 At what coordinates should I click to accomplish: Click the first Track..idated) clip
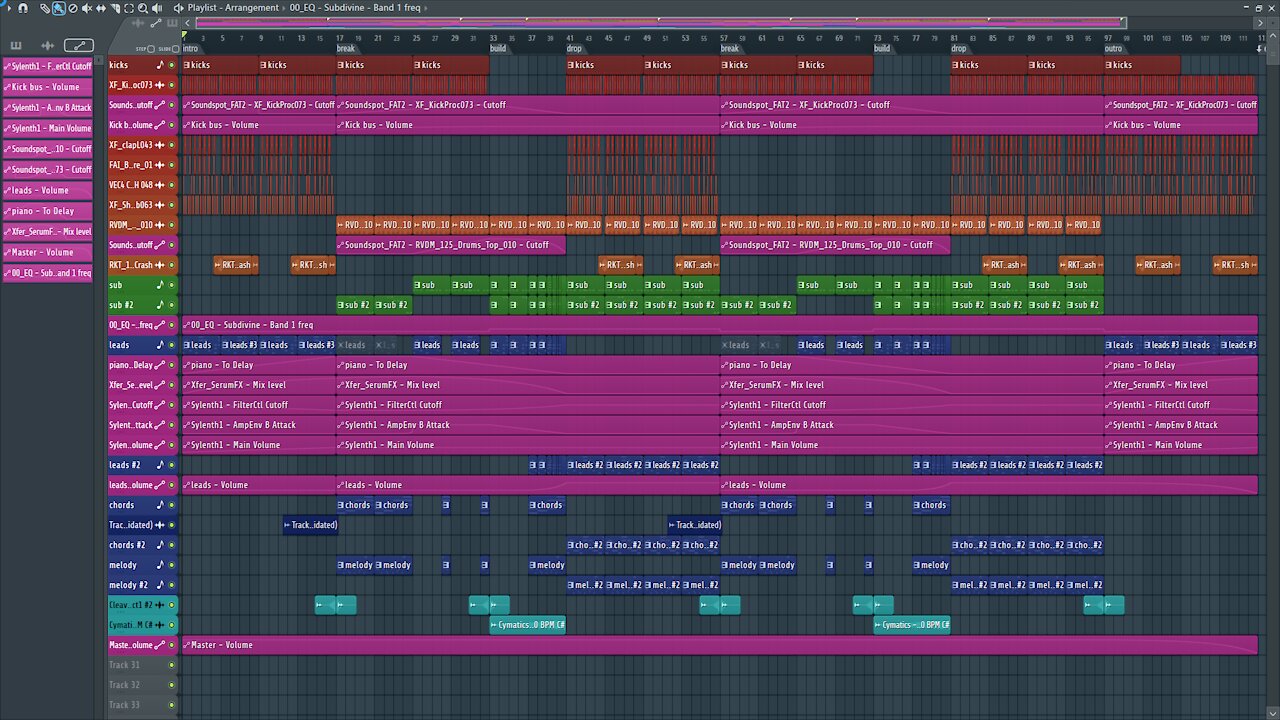311,525
